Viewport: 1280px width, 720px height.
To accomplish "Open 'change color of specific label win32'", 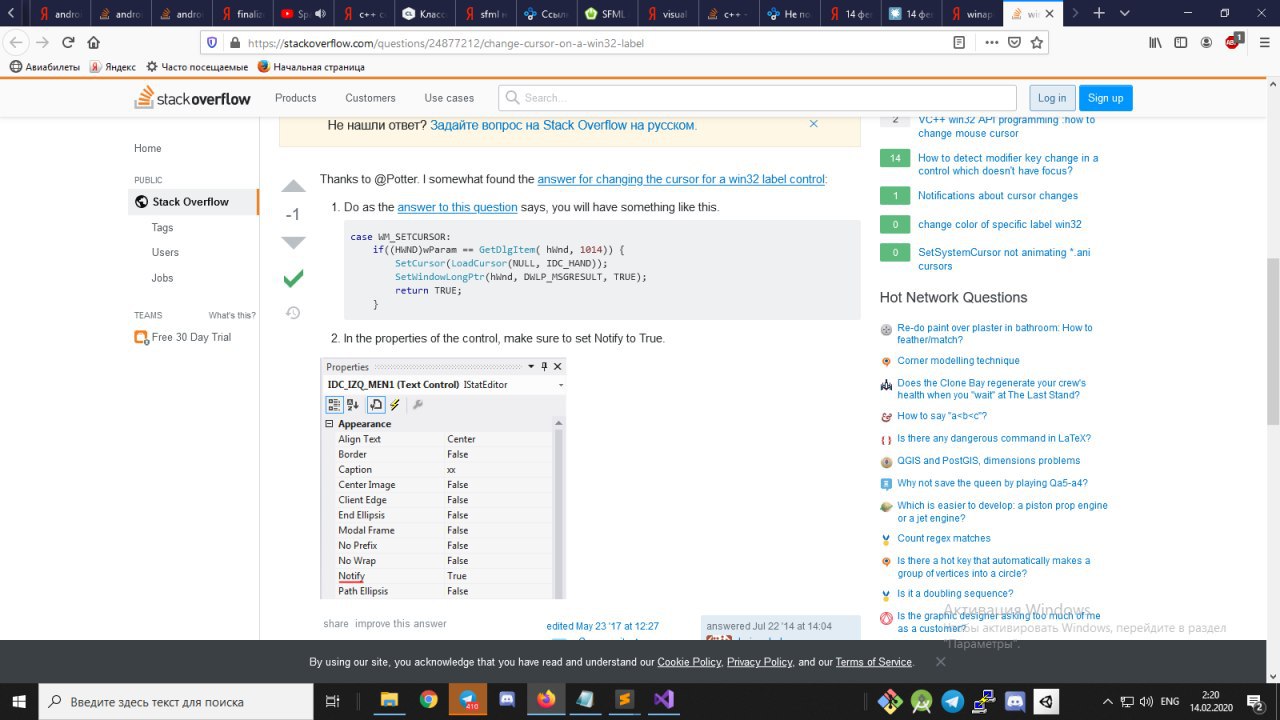I will click(1000, 224).
